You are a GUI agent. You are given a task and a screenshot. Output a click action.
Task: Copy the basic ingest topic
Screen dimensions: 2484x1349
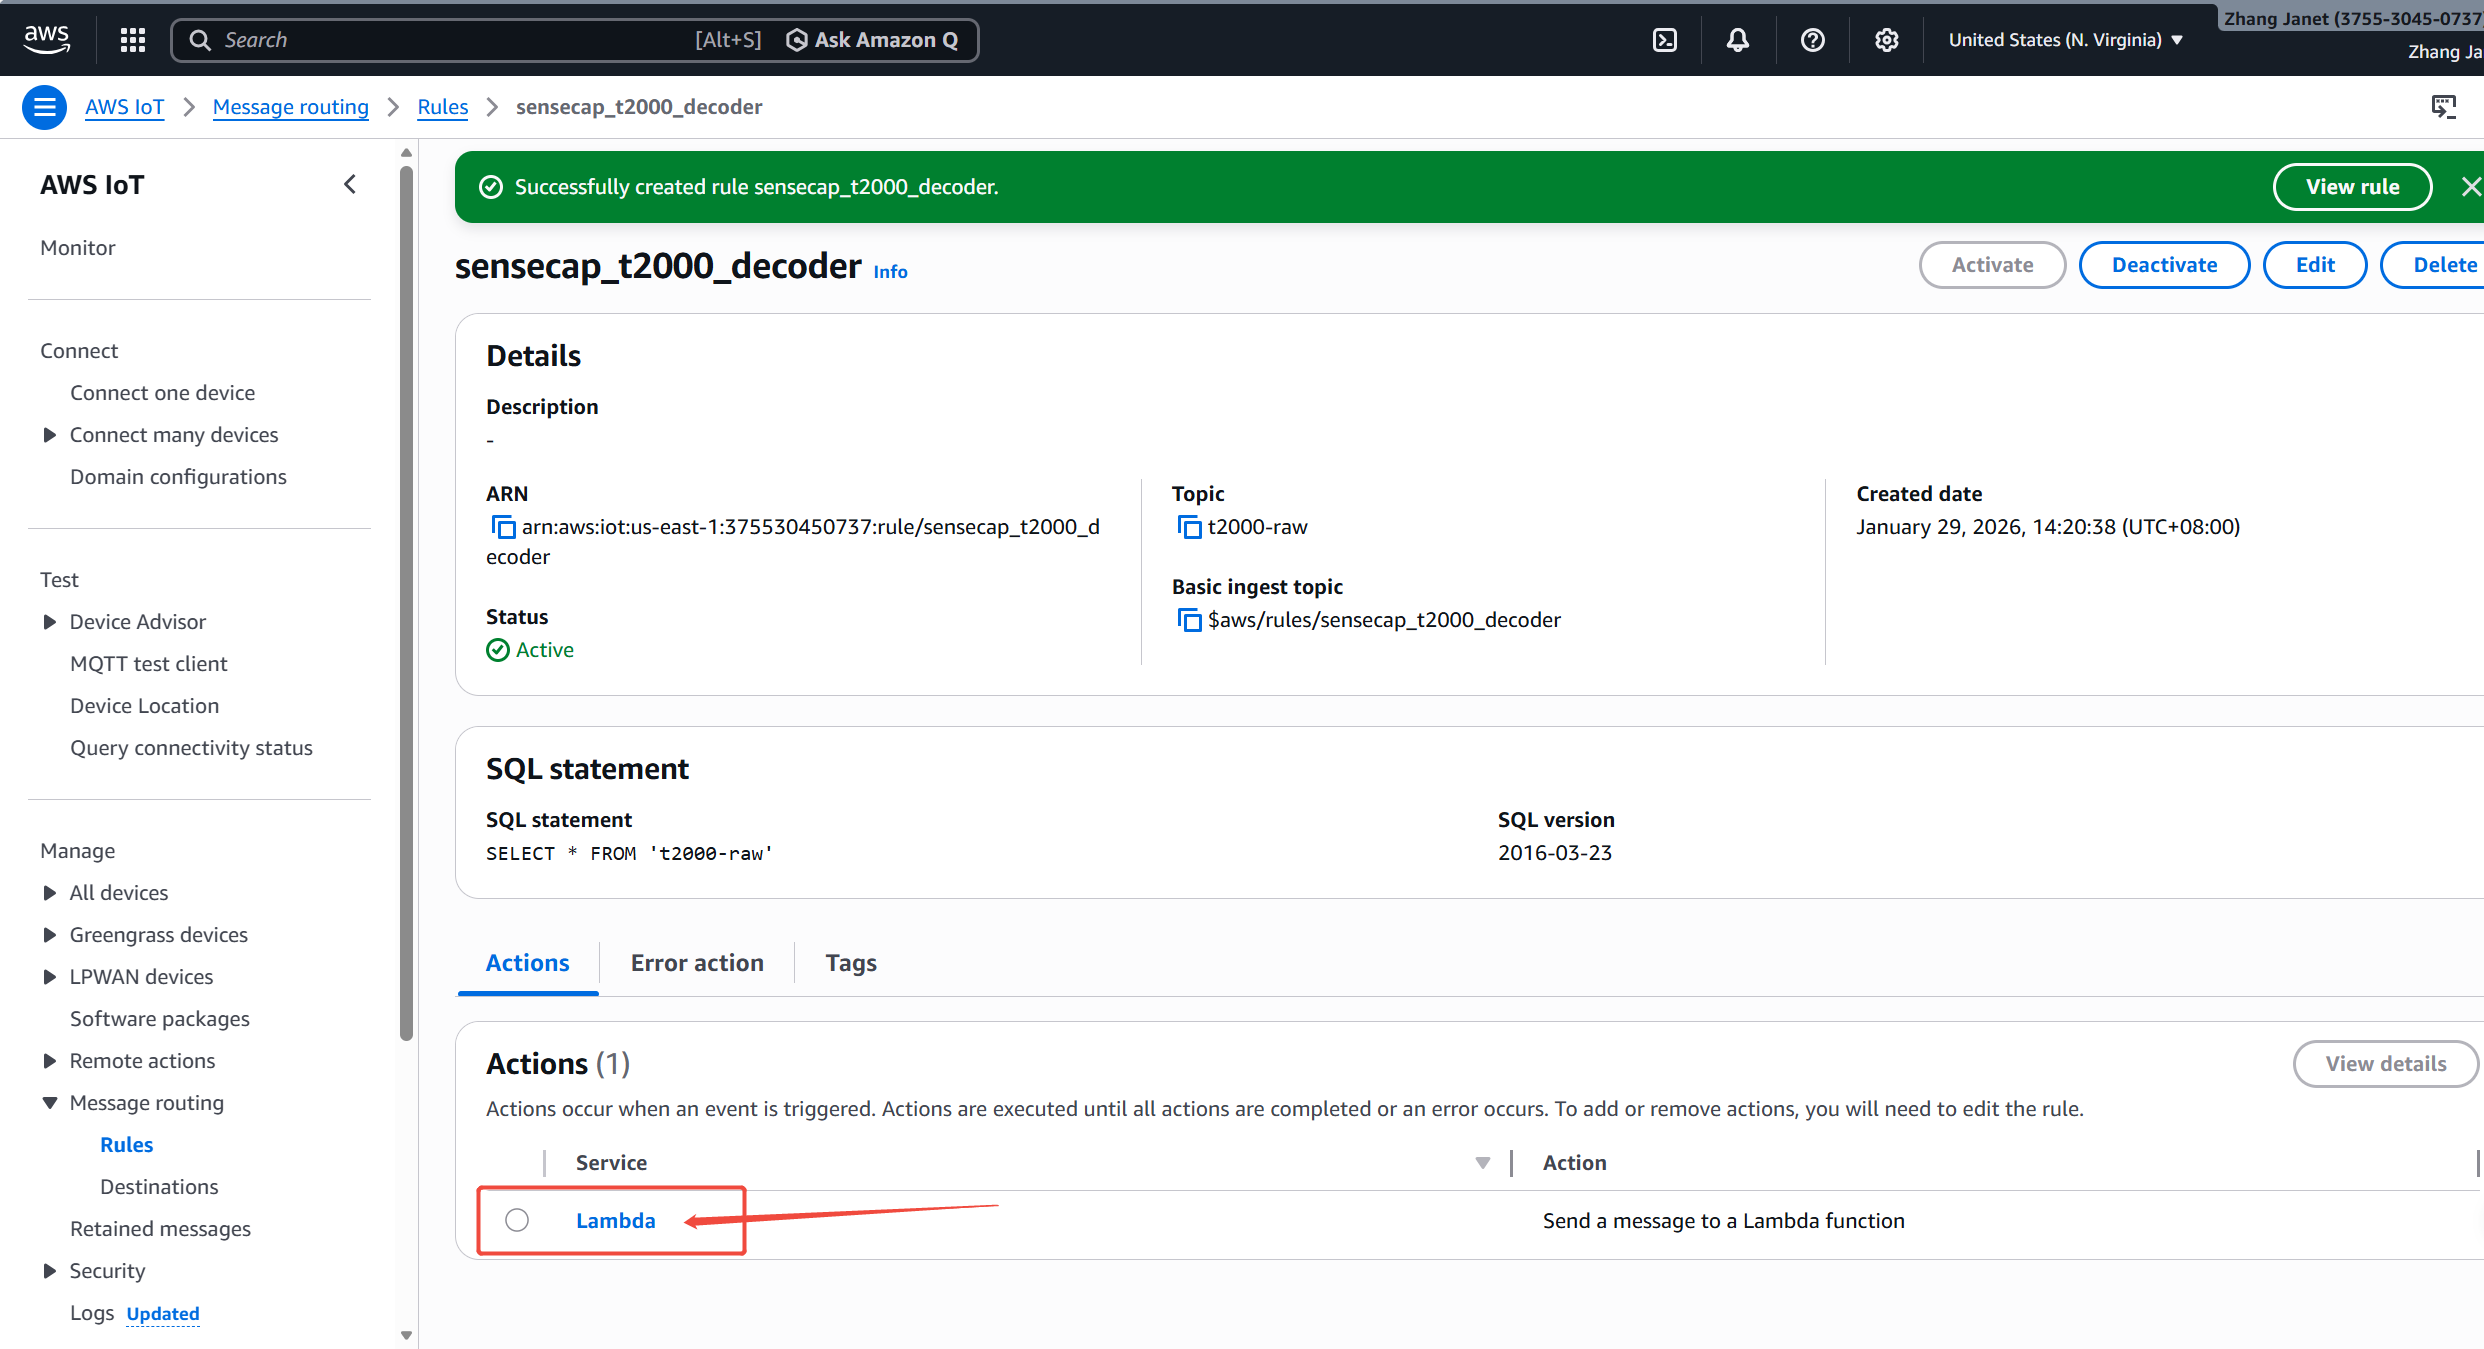click(x=1188, y=620)
